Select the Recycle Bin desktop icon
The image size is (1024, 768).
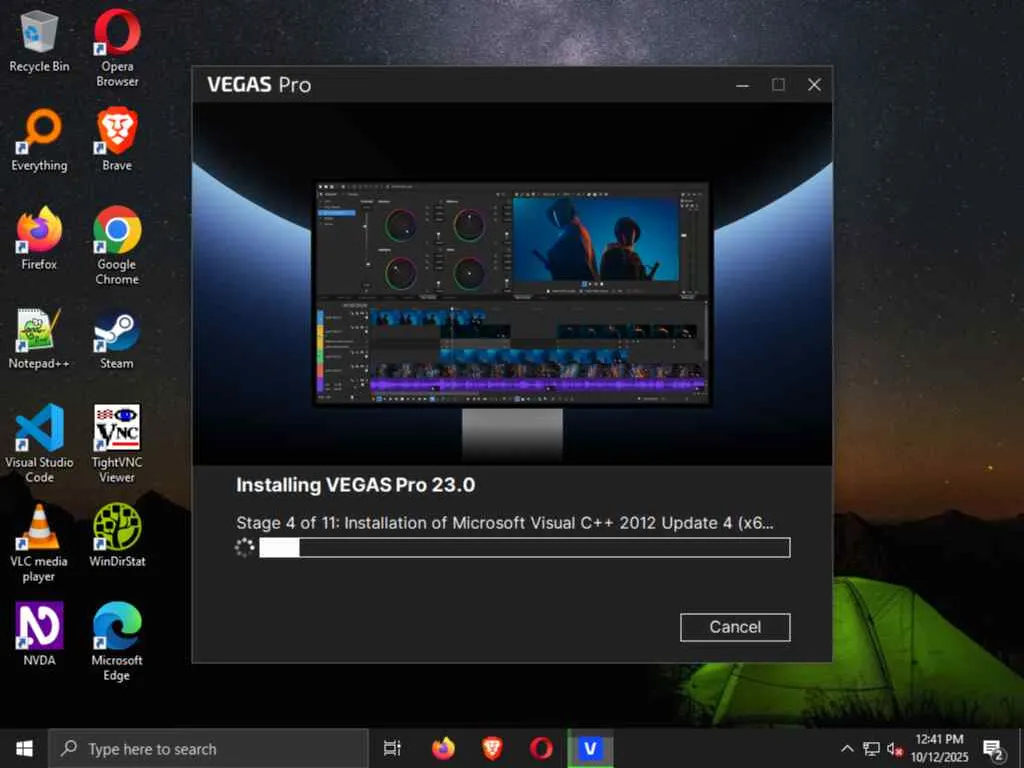[39, 41]
